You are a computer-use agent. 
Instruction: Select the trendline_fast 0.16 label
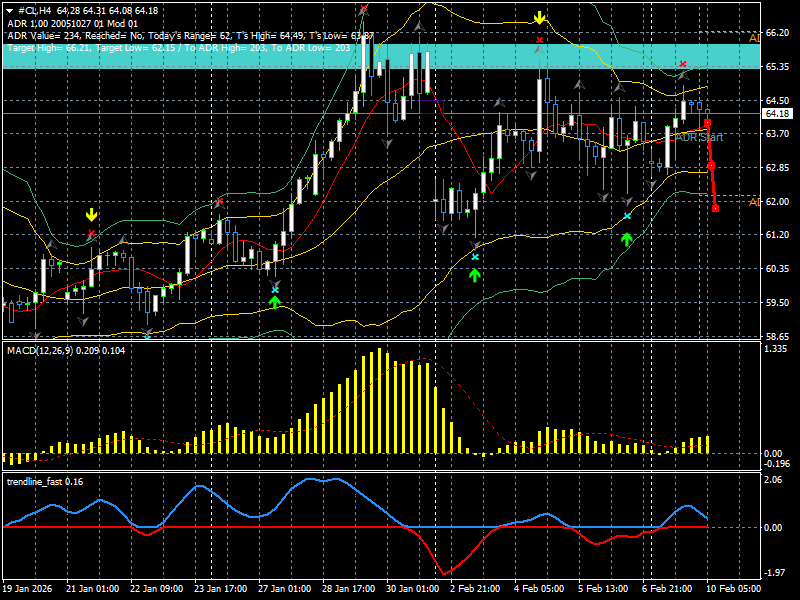[45, 482]
